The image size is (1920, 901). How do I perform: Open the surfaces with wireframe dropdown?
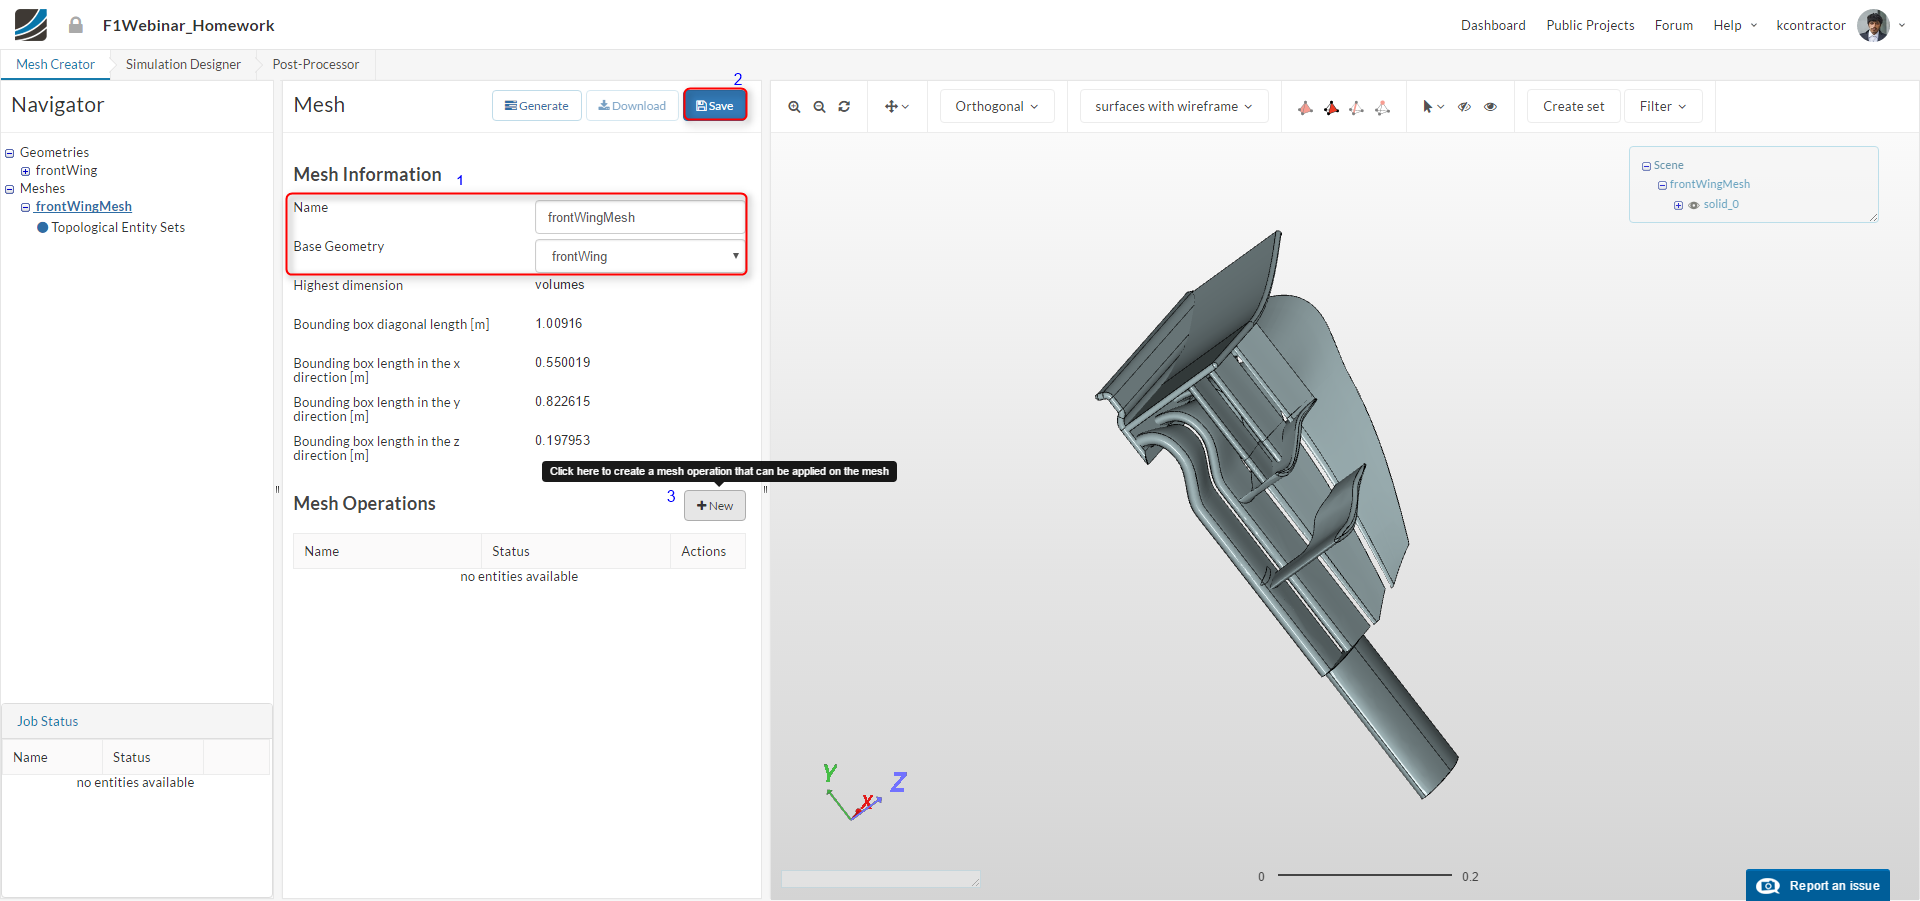(1173, 107)
